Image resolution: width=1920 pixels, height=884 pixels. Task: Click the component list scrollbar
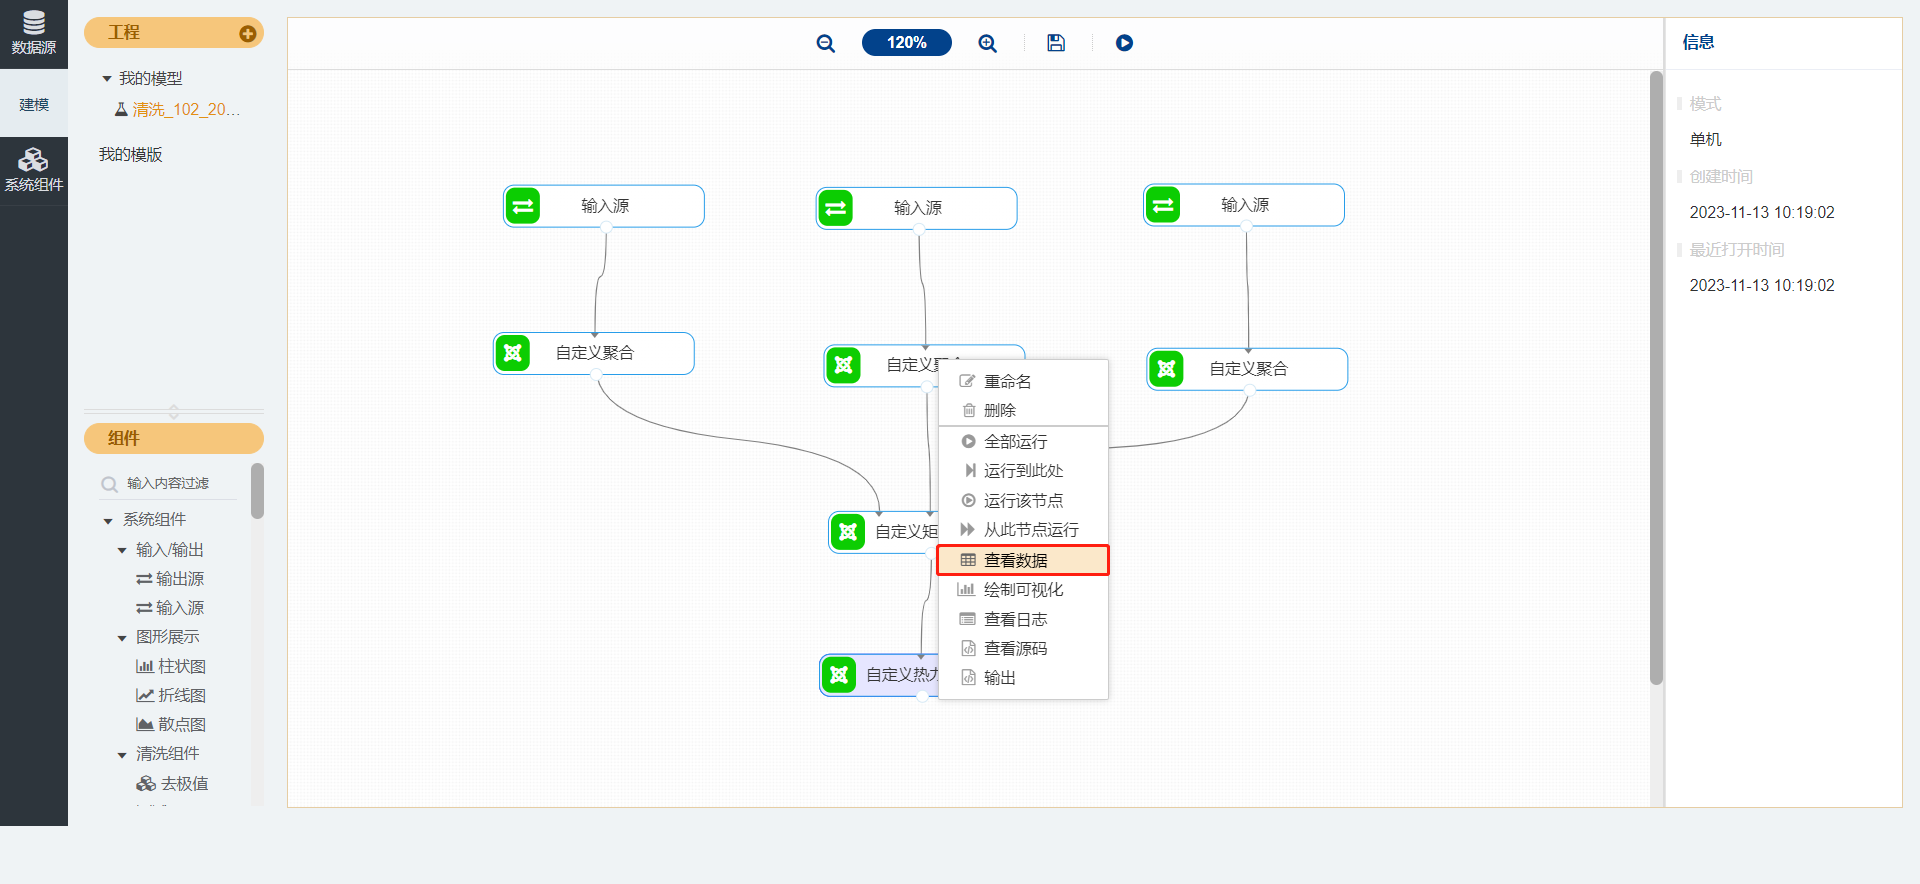click(x=257, y=491)
